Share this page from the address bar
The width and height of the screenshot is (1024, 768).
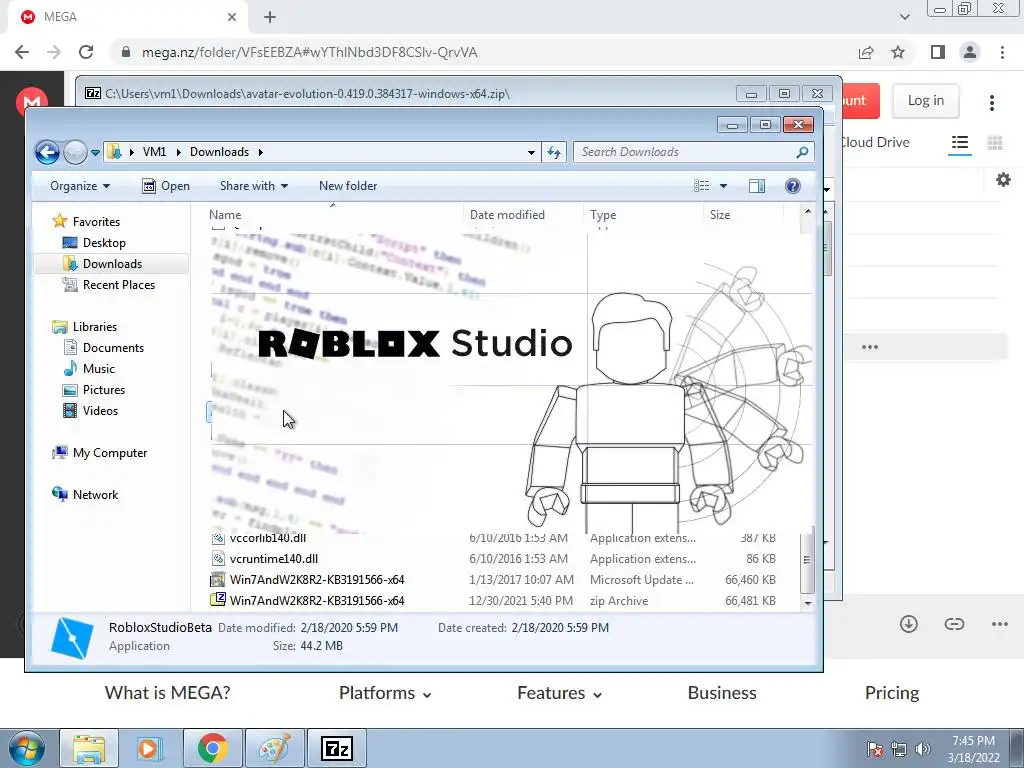coord(866,52)
